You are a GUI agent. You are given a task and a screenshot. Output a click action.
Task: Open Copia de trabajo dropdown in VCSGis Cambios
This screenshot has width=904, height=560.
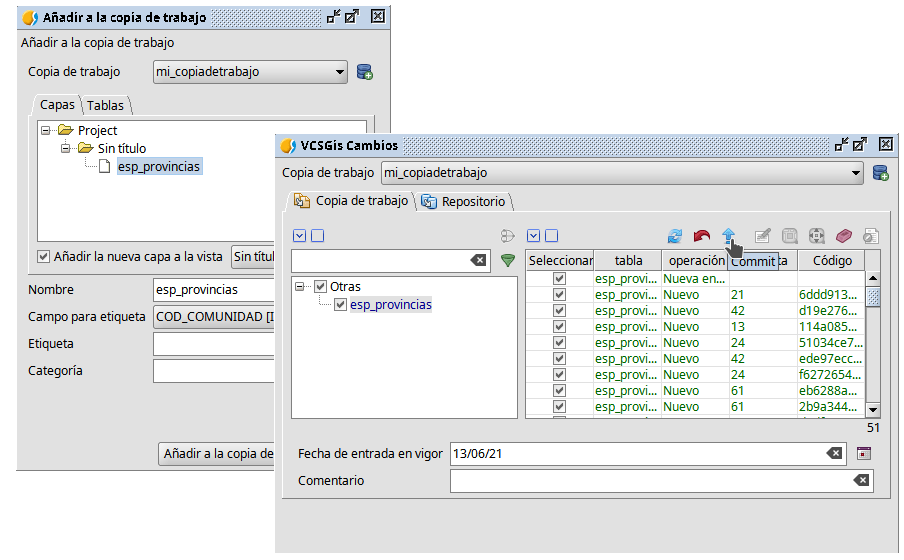coord(855,173)
